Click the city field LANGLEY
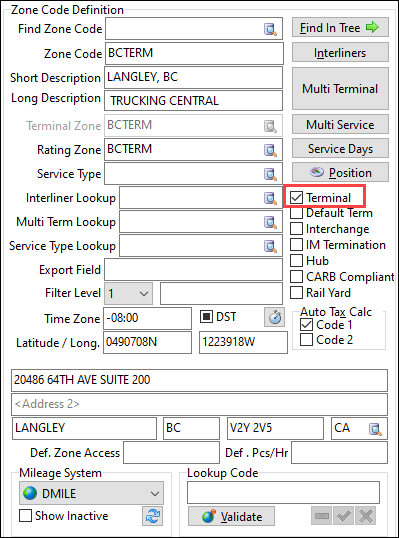This screenshot has width=399, height=538. coord(84,428)
